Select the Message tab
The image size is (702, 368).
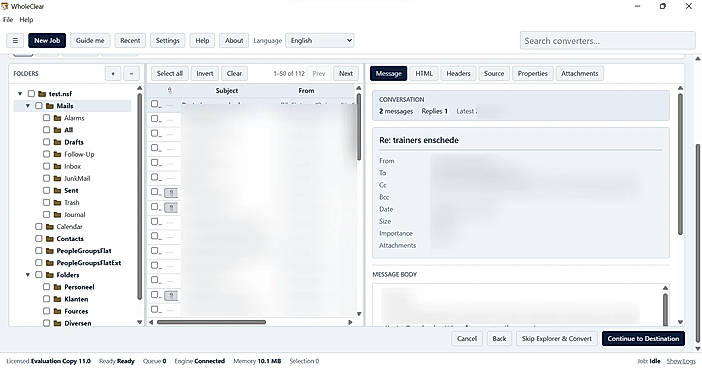tap(389, 73)
